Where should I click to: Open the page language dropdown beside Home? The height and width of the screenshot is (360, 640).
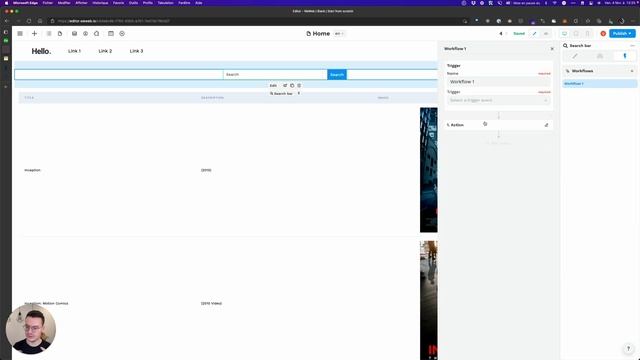coord(339,34)
